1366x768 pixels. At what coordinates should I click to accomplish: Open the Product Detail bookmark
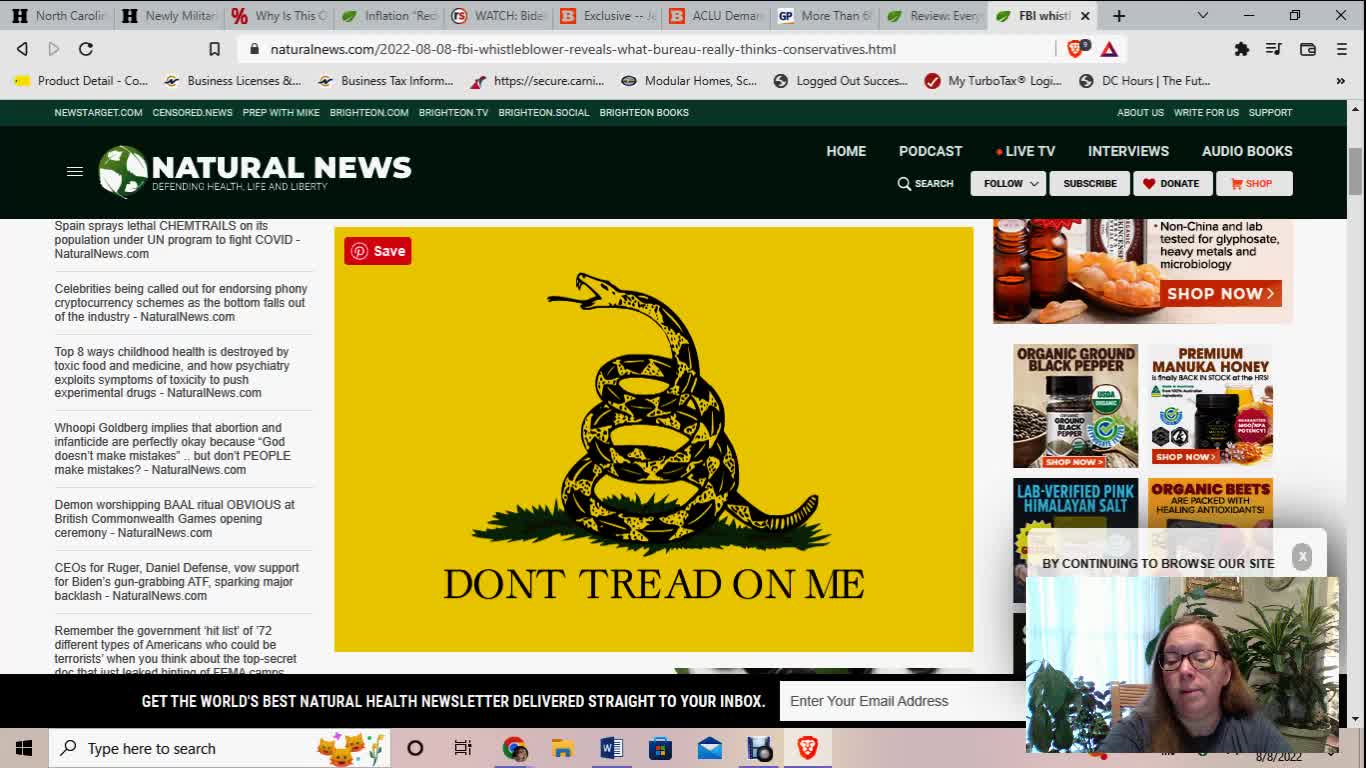(81, 81)
